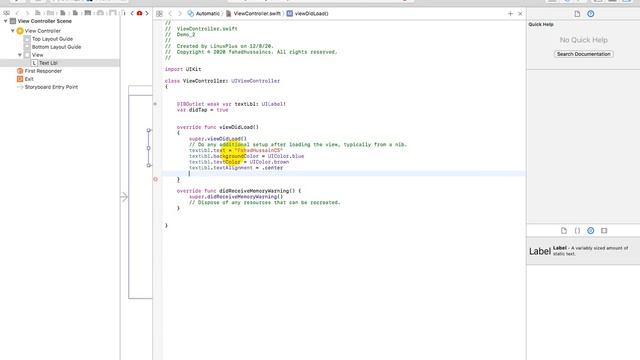640x360 pixels.
Task: Select Exit item in outline
Action: (x=29, y=79)
